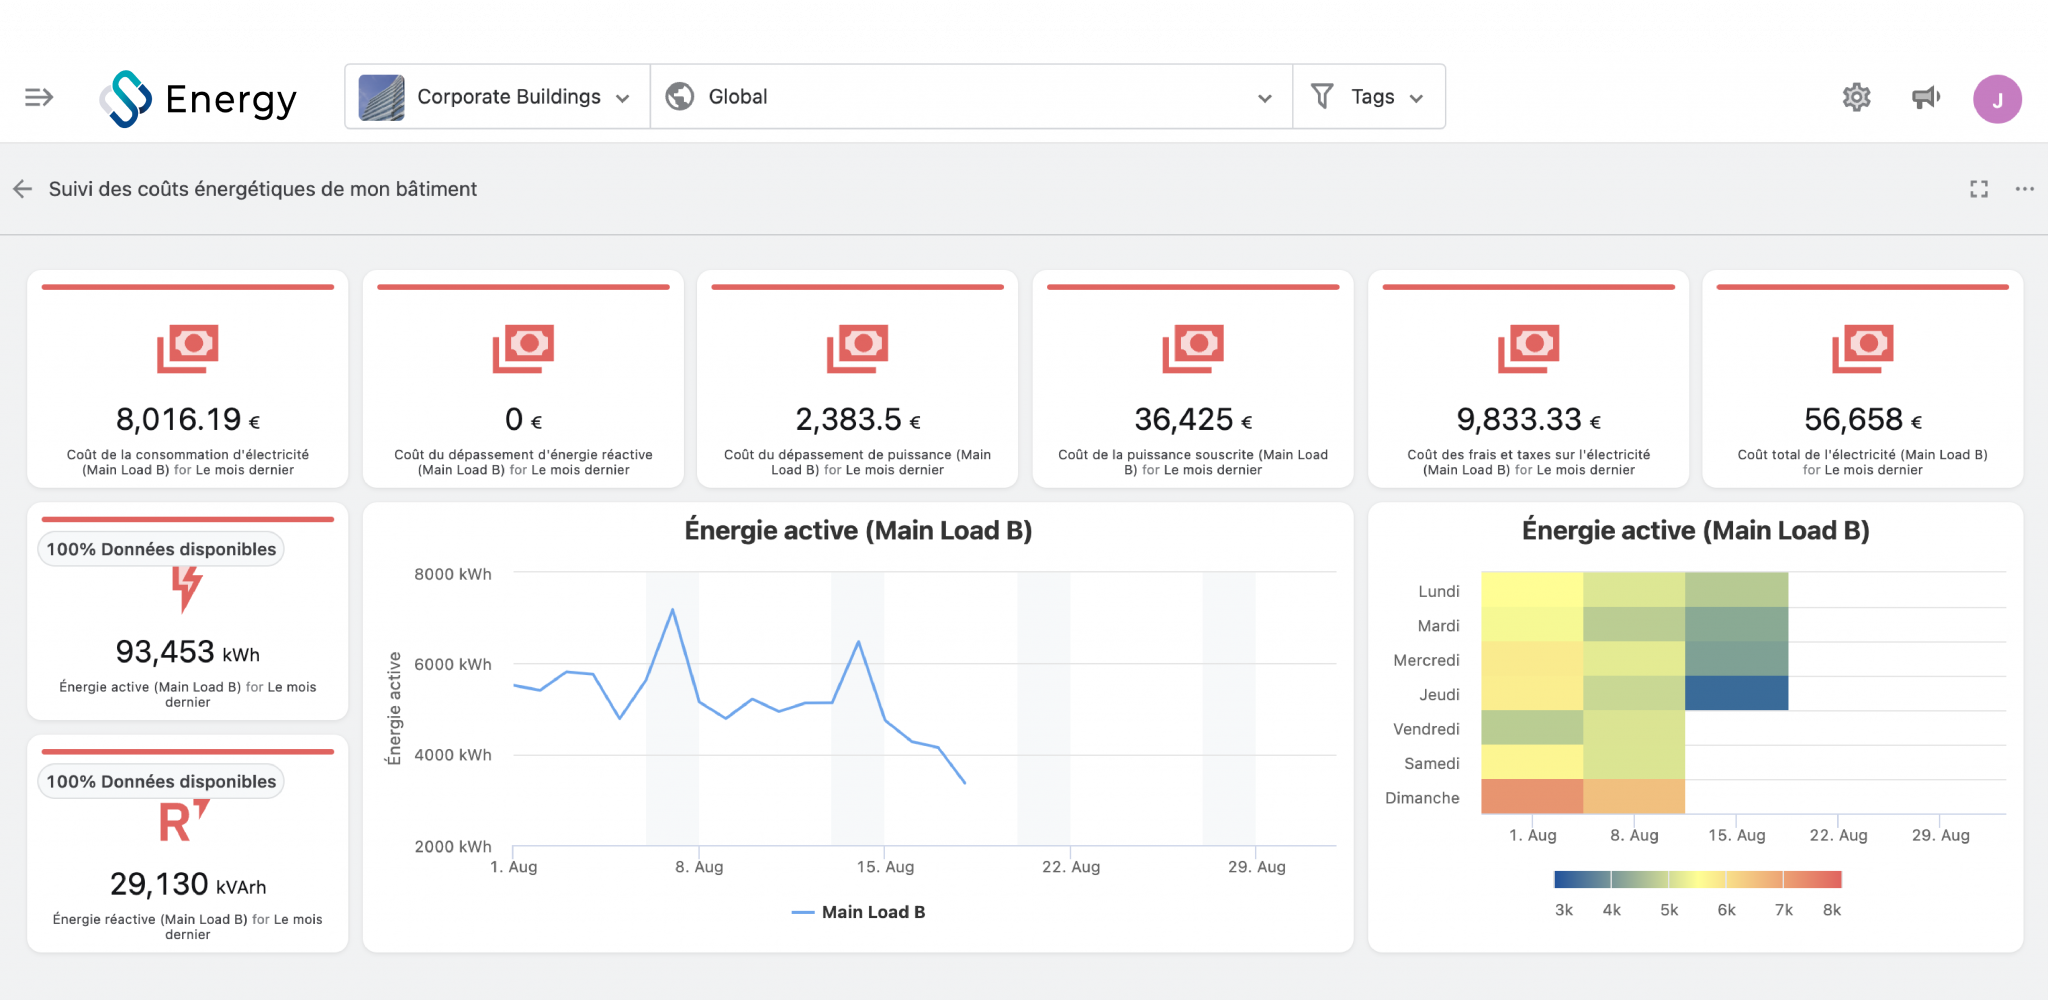Viewport: 2048px width, 1000px height.
Task: Click the Coût total de l'électricité description
Action: coord(1862,462)
